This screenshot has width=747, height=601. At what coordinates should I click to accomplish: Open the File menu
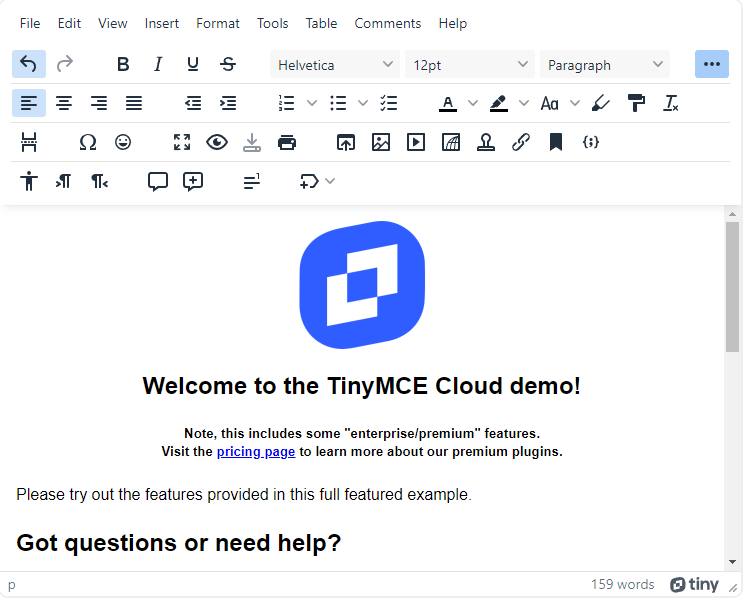pyautogui.click(x=30, y=23)
